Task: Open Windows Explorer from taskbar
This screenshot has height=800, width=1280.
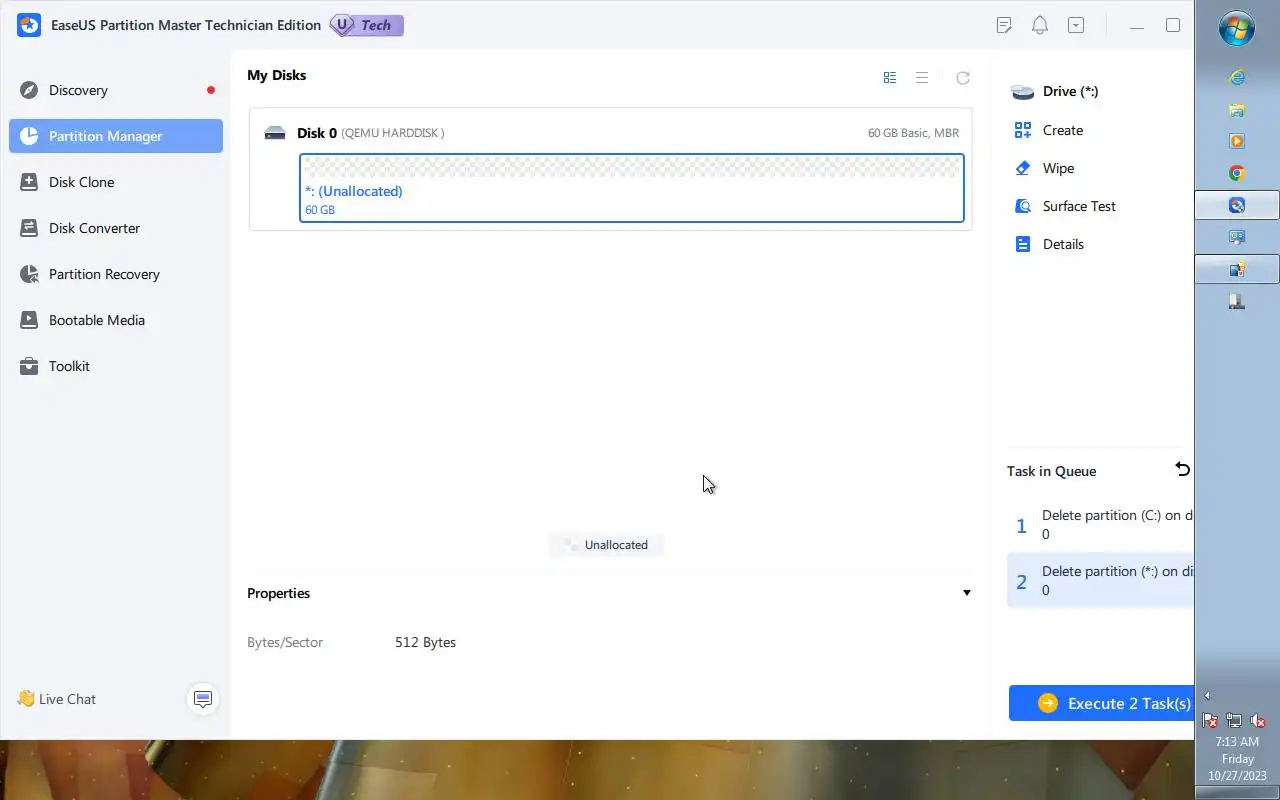Action: point(1237,109)
